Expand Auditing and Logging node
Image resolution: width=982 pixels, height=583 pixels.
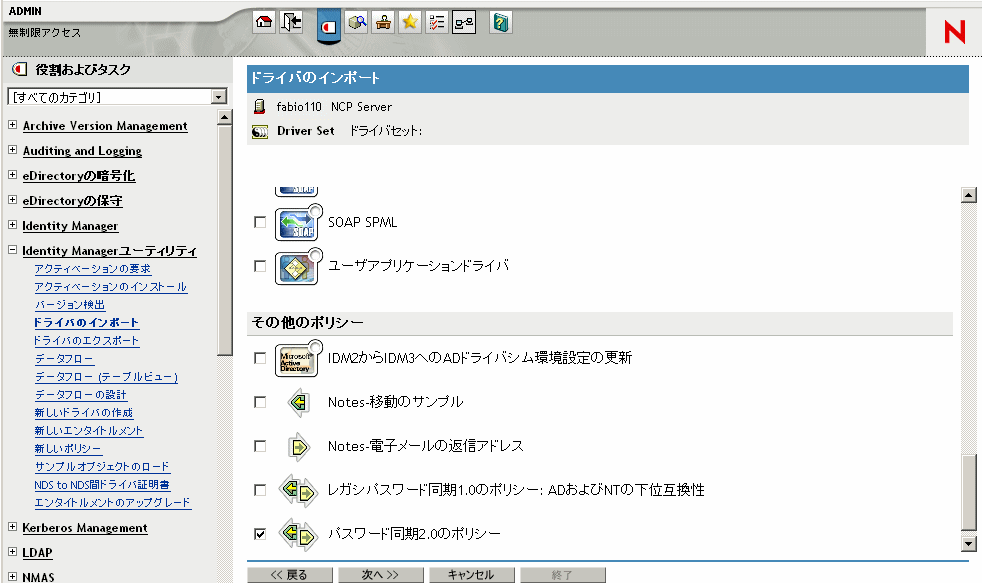(x=13, y=150)
